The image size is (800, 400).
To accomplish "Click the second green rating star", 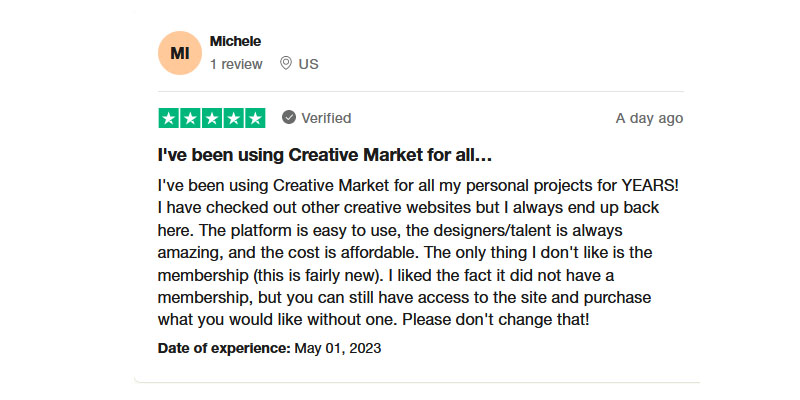I will (x=190, y=118).
